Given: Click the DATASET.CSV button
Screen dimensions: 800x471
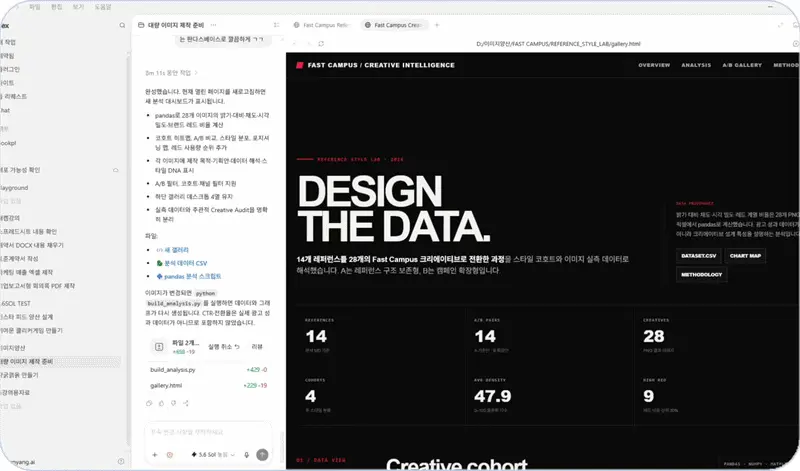Looking at the screenshot, I should (698, 256).
